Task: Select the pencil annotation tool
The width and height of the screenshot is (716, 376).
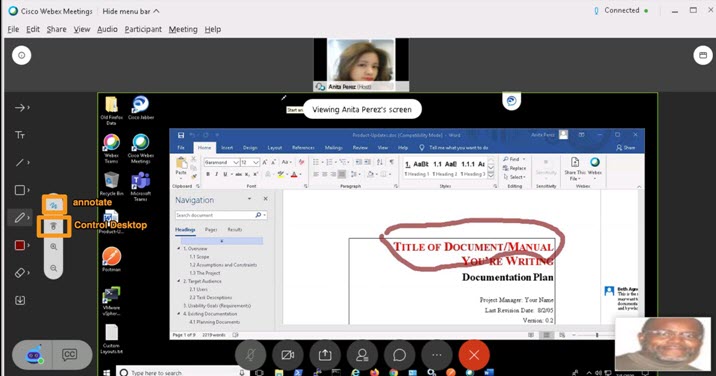Action: pyautogui.click(x=19, y=217)
